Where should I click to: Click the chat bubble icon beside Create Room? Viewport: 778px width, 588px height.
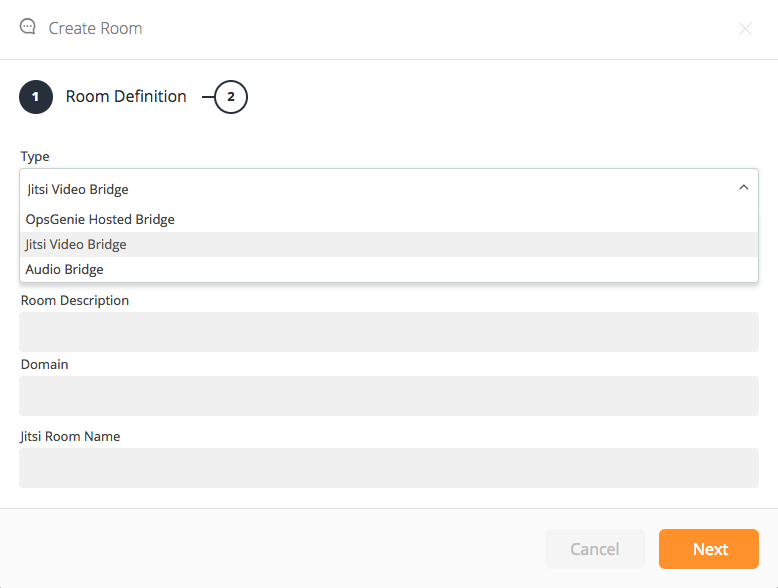tap(28, 27)
